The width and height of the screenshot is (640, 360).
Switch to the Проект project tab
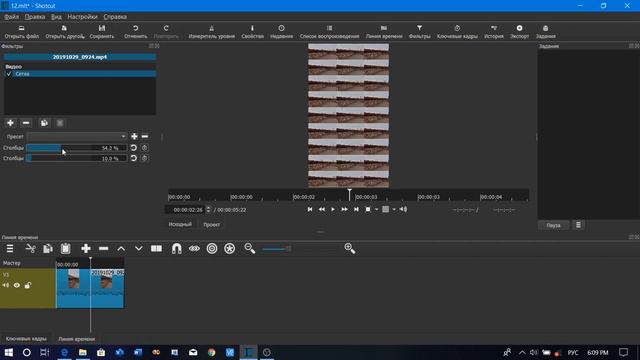coord(211,224)
